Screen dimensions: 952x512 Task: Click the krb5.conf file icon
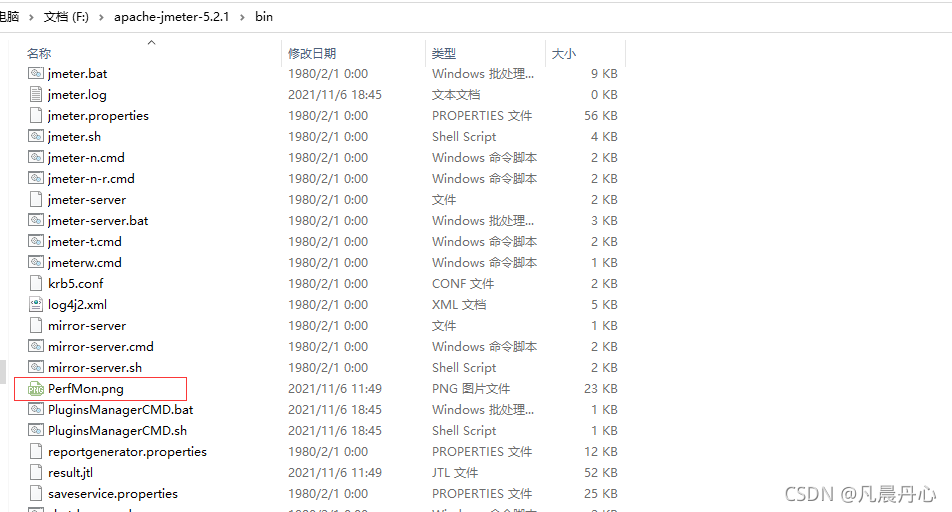[x=36, y=283]
